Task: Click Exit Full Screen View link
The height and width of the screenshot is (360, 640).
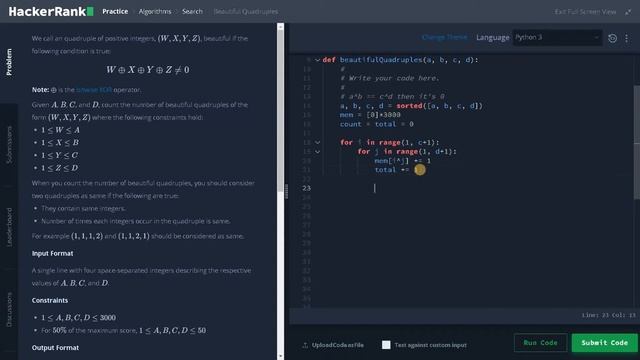Action: click(585, 12)
